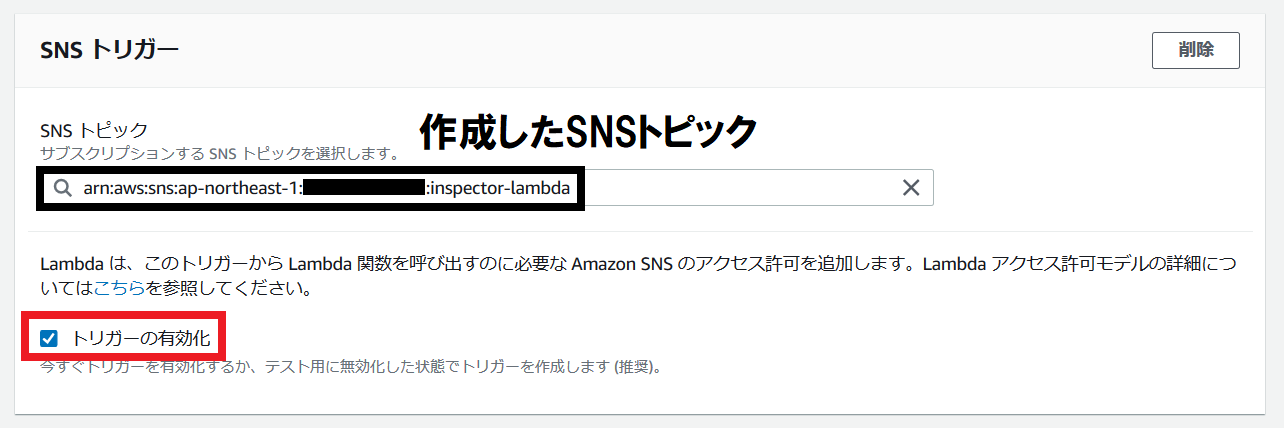Click empty space right of ARN in field
1284x428 pixels.
(x=740, y=187)
